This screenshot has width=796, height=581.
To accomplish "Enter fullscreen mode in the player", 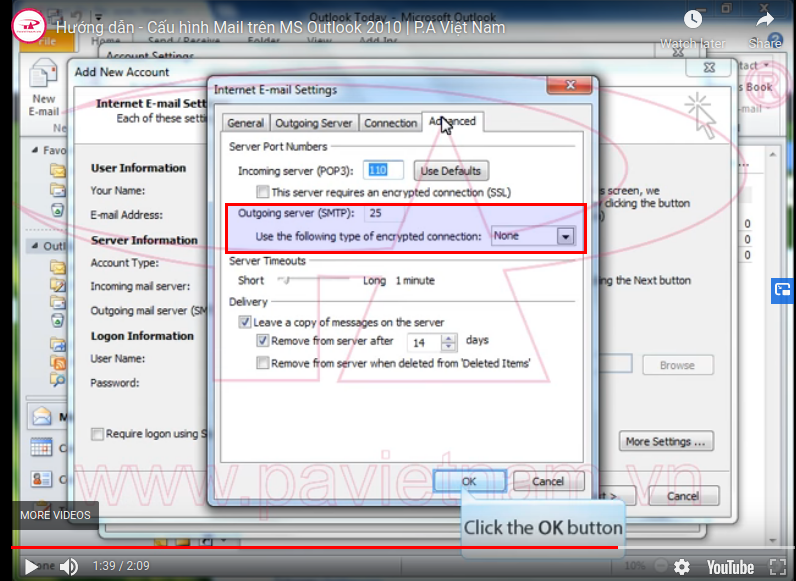I will point(777,567).
